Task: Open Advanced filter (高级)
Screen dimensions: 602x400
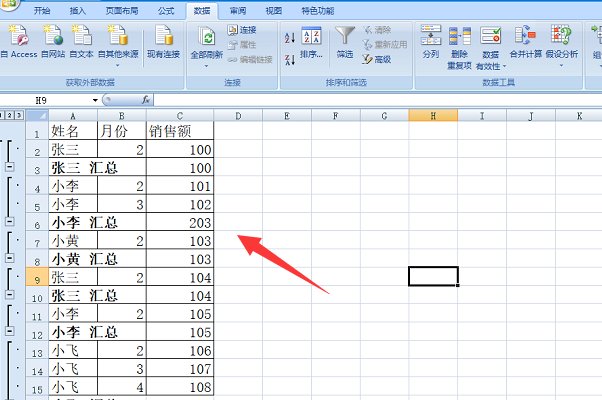Action: tap(377, 60)
